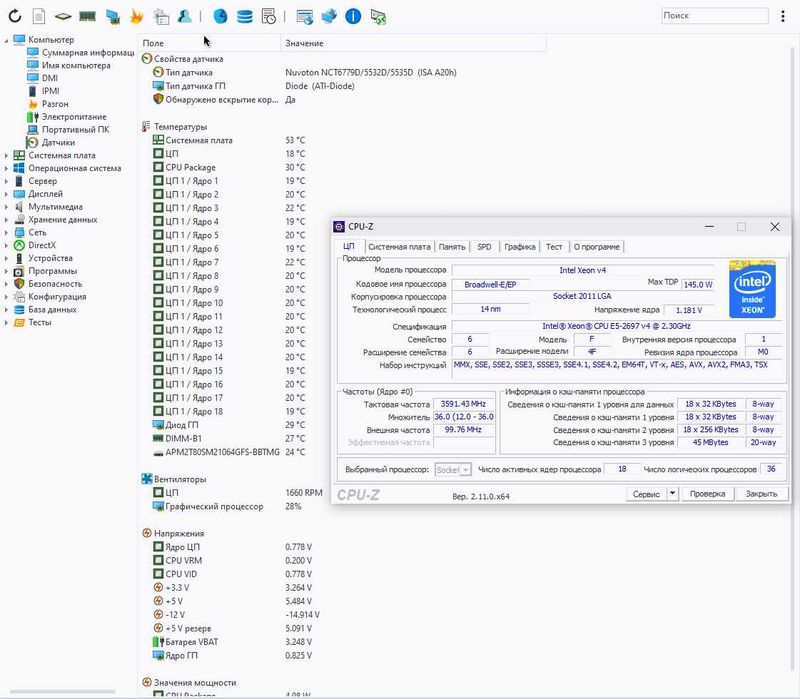
Task: Click the blue info circle toolbar icon
Action: pos(353,16)
